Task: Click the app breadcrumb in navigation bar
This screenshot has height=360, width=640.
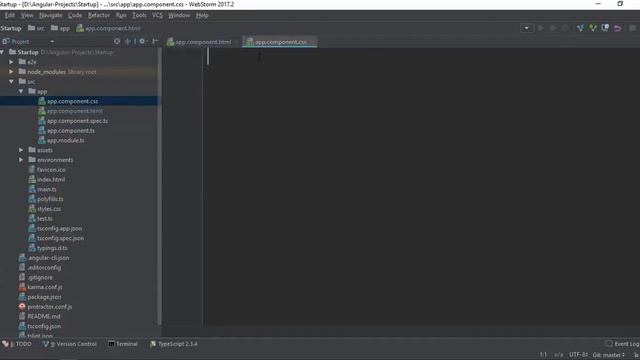Action: [x=60, y=28]
